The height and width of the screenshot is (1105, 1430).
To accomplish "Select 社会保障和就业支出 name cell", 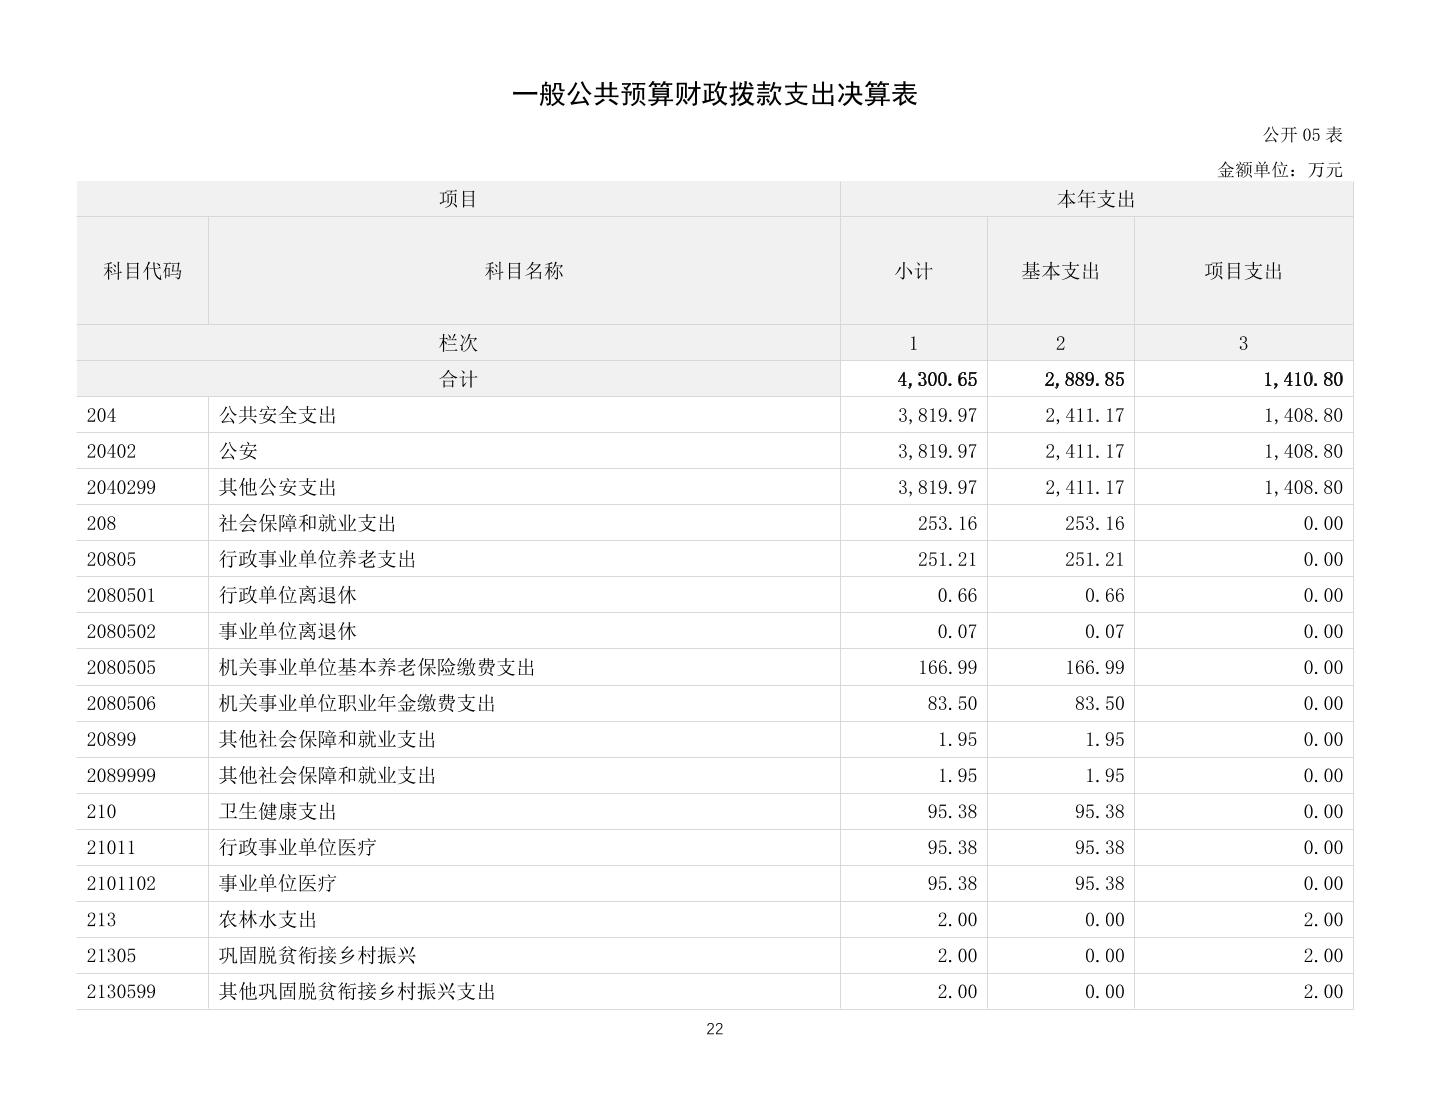I will 524,523.
